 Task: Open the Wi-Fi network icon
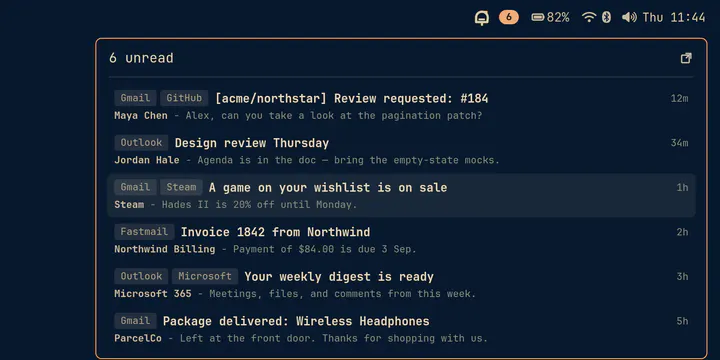click(x=588, y=17)
